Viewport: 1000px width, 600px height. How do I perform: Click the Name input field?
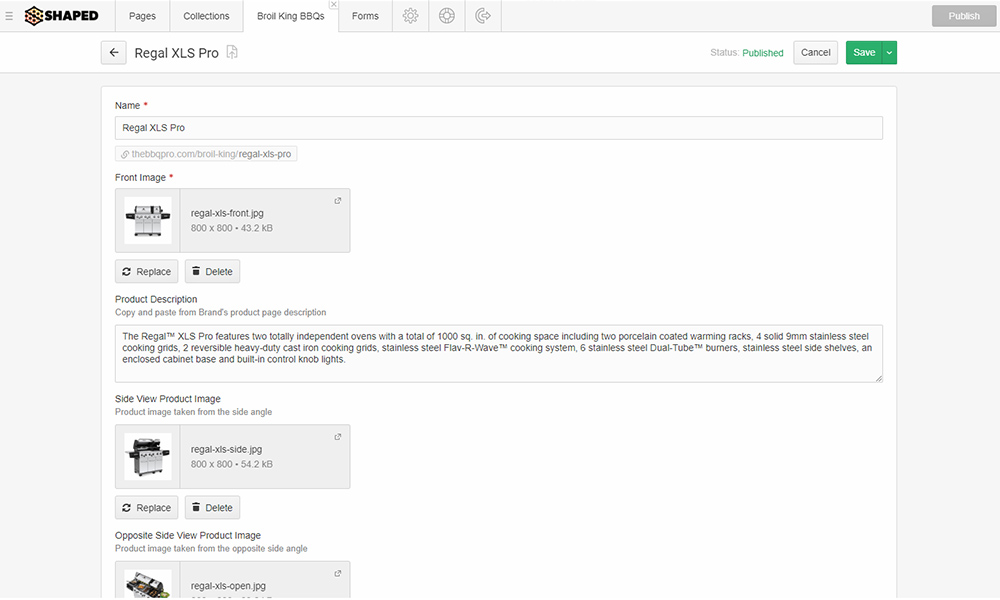pos(499,128)
